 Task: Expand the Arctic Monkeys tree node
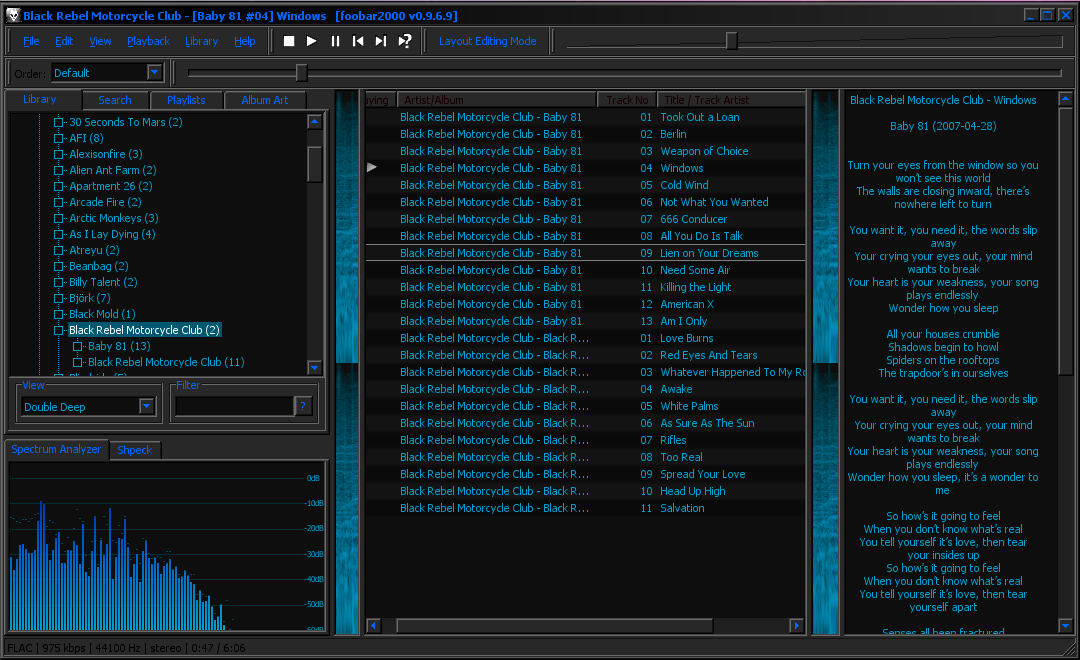click(x=57, y=218)
